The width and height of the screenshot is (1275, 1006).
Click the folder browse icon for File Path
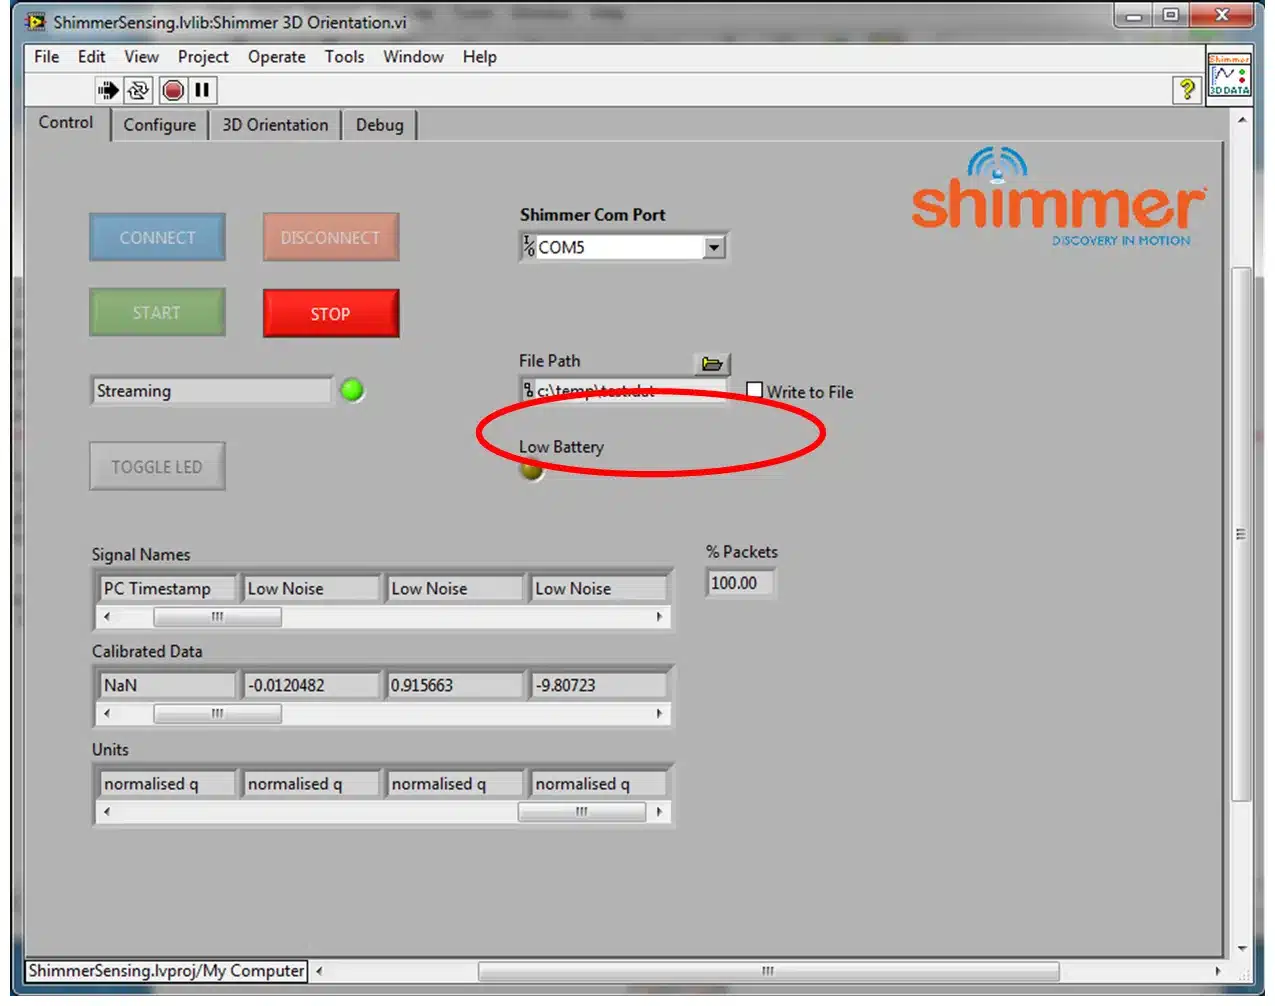point(712,364)
